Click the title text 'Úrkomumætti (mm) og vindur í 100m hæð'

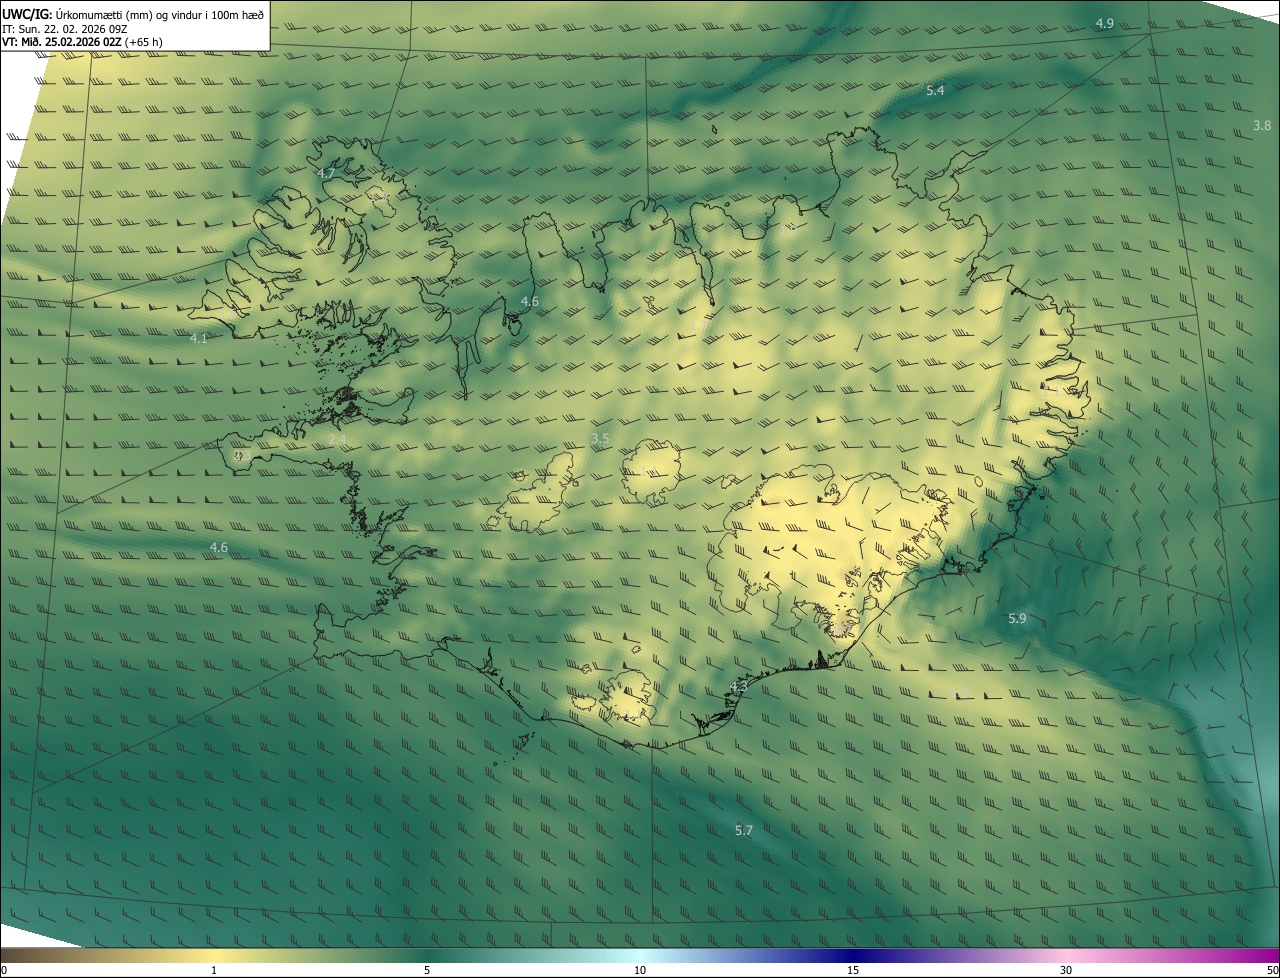pyautogui.click(x=160, y=14)
